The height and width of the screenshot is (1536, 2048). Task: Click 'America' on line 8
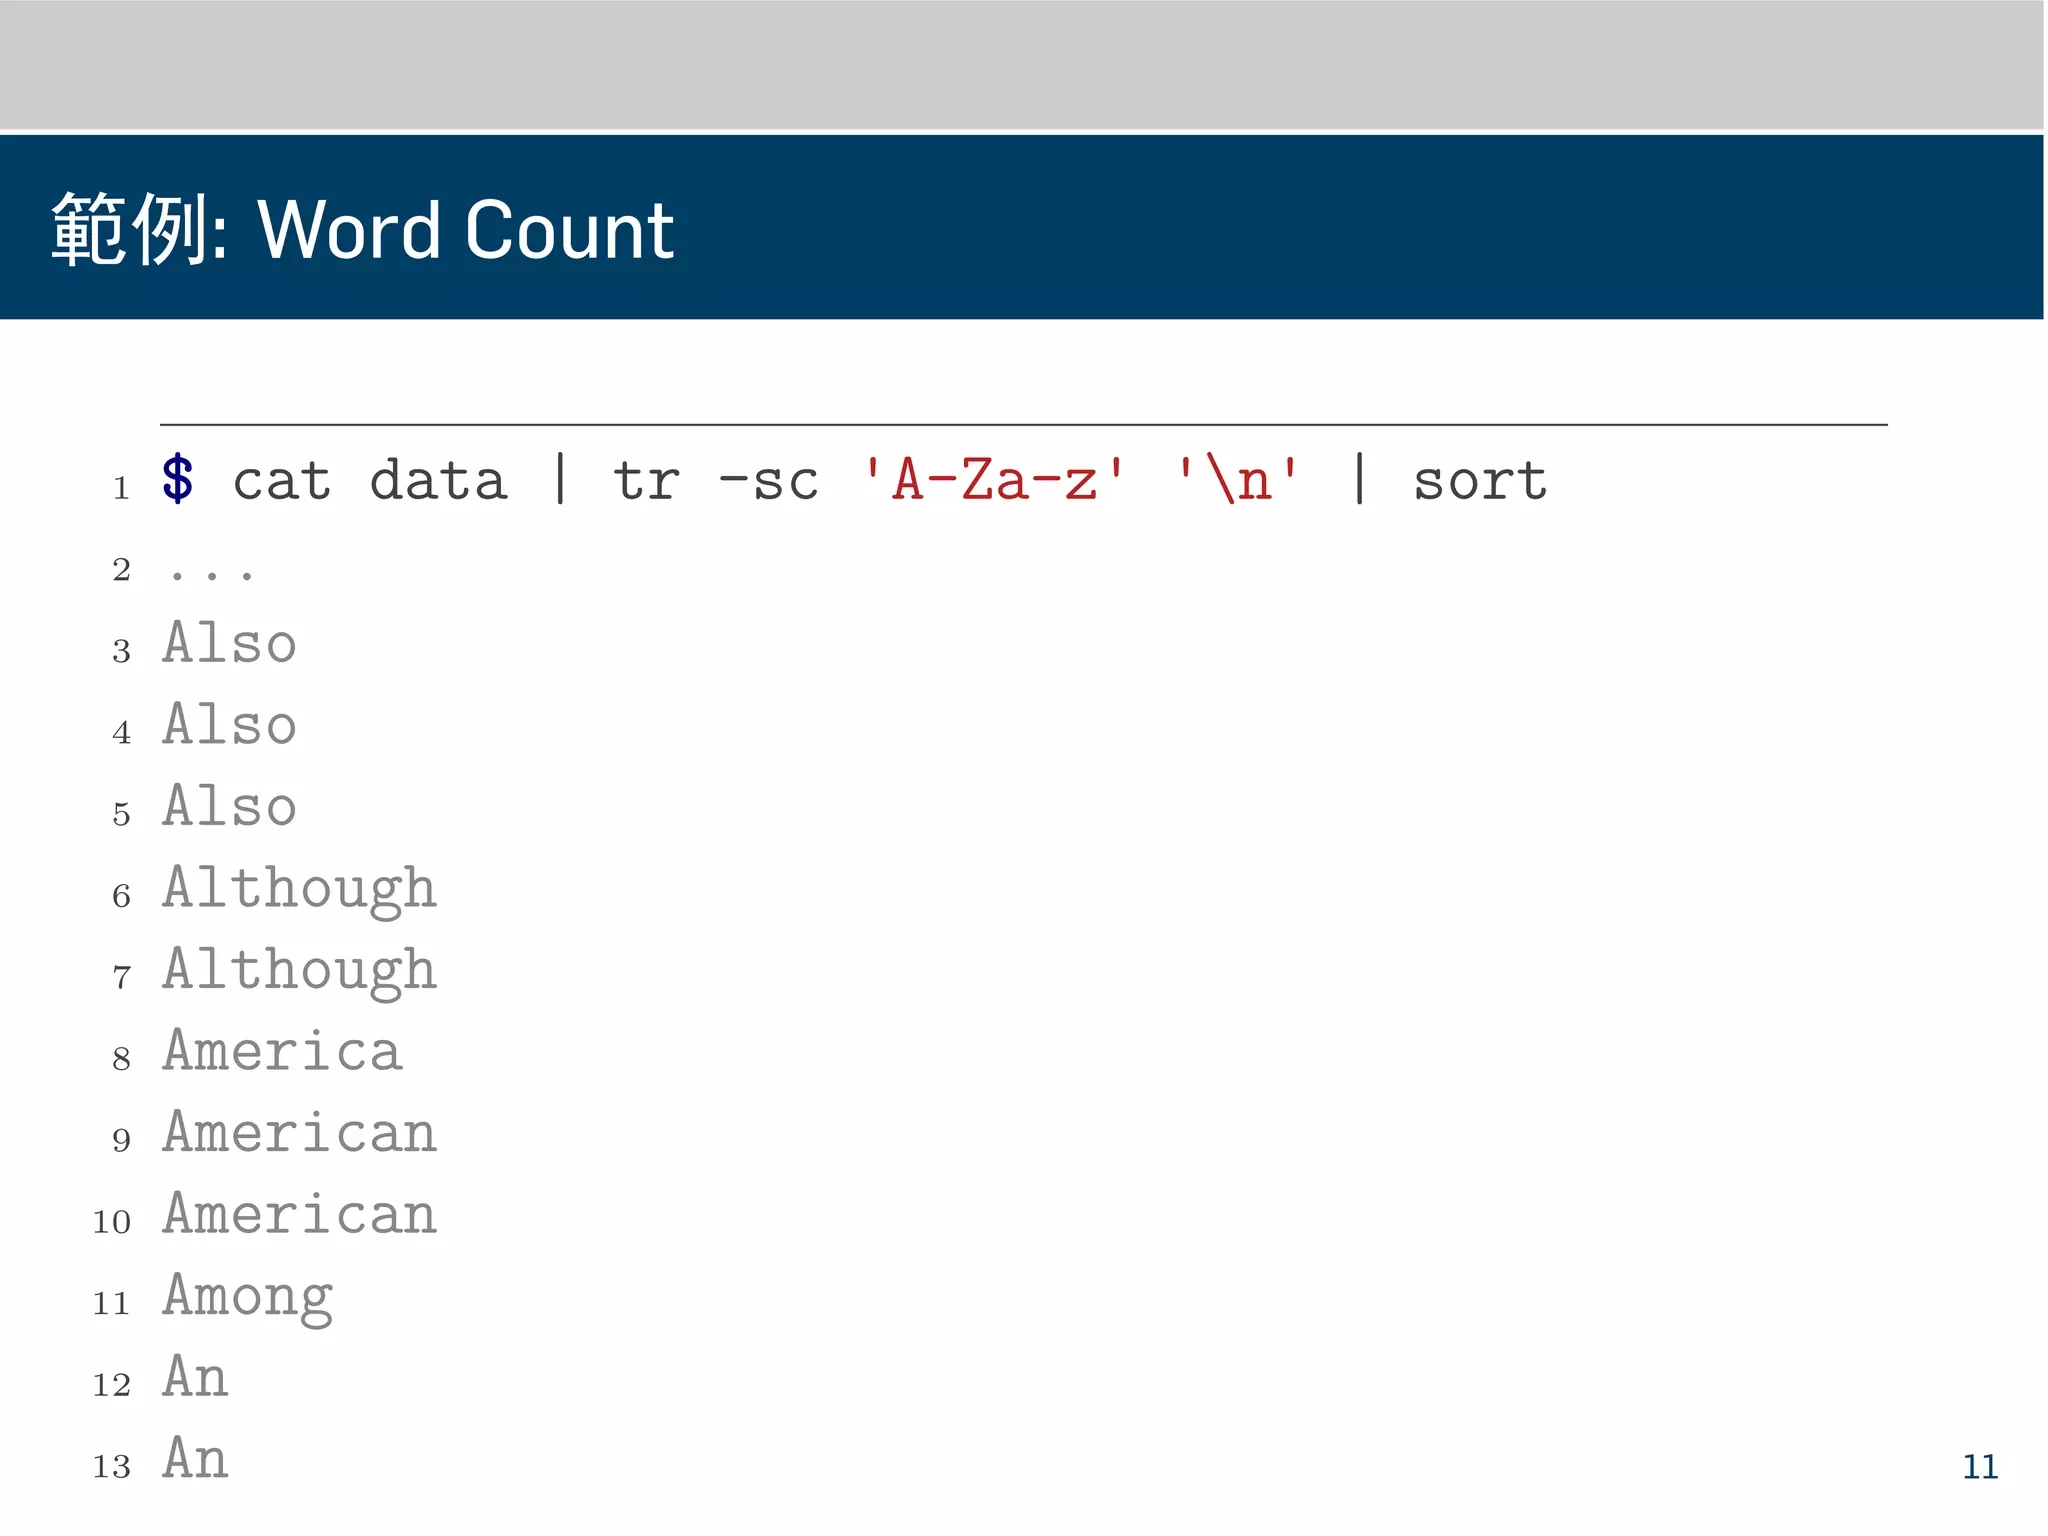point(283,1050)
